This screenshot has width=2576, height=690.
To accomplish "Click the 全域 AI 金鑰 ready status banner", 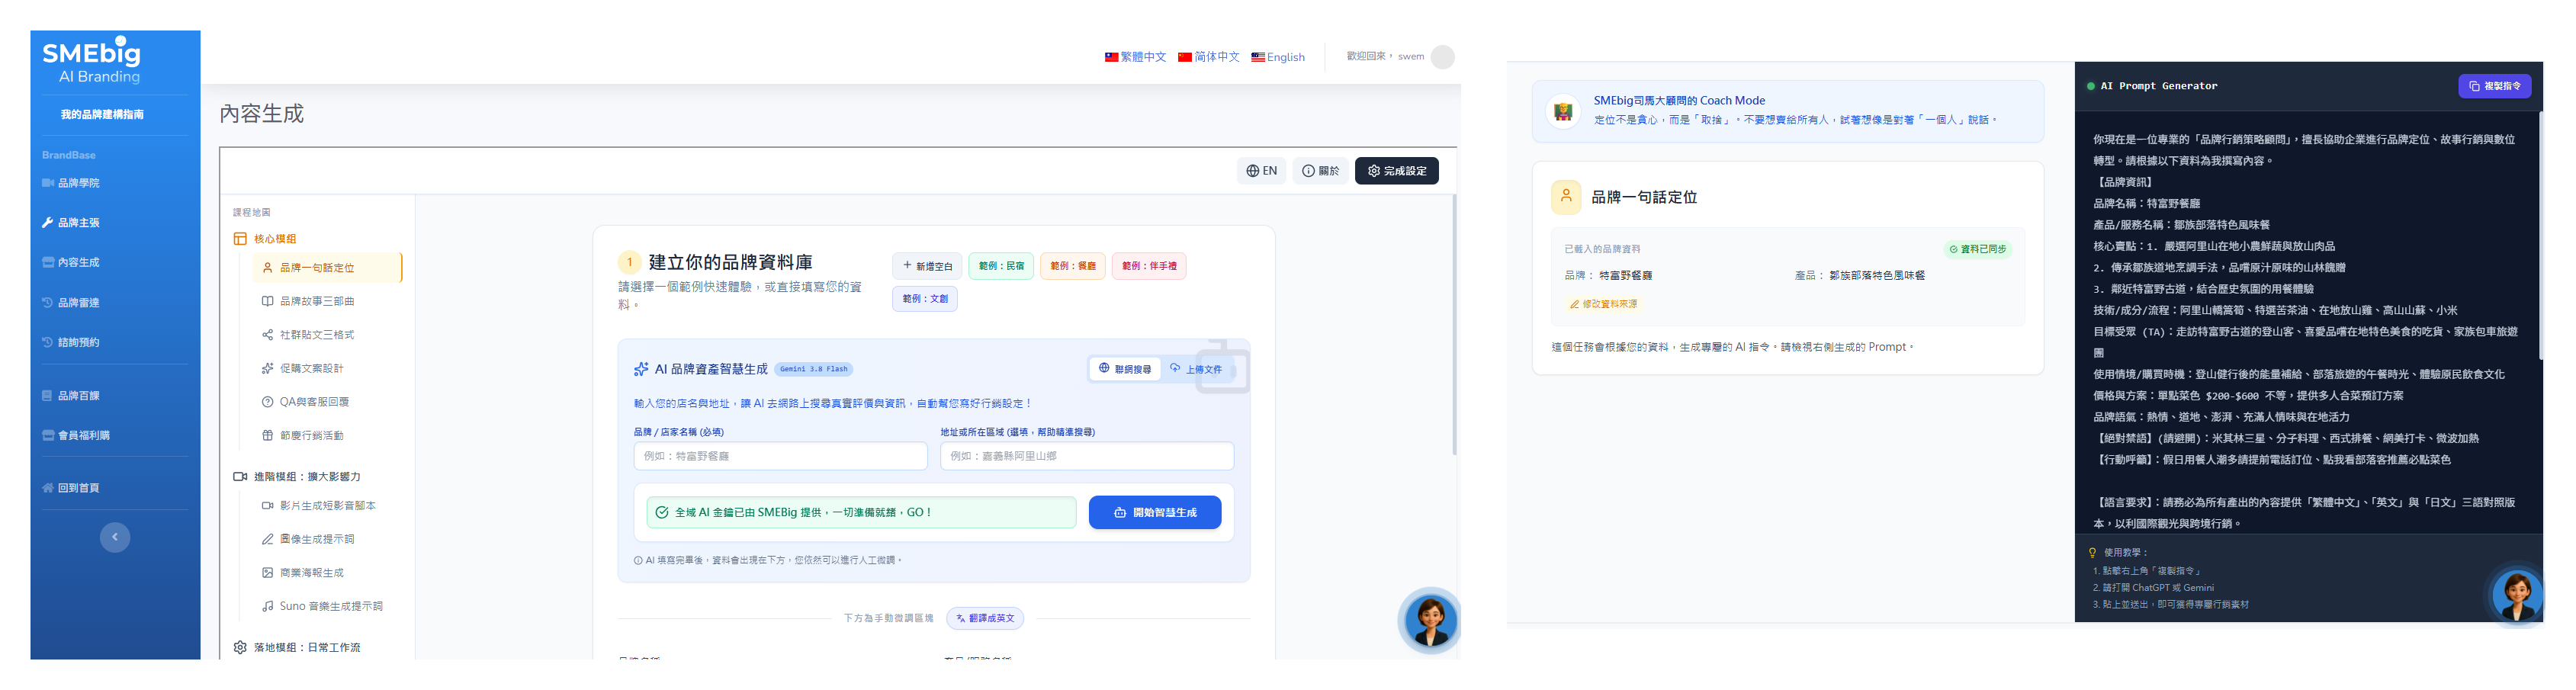I will point(861,513).
